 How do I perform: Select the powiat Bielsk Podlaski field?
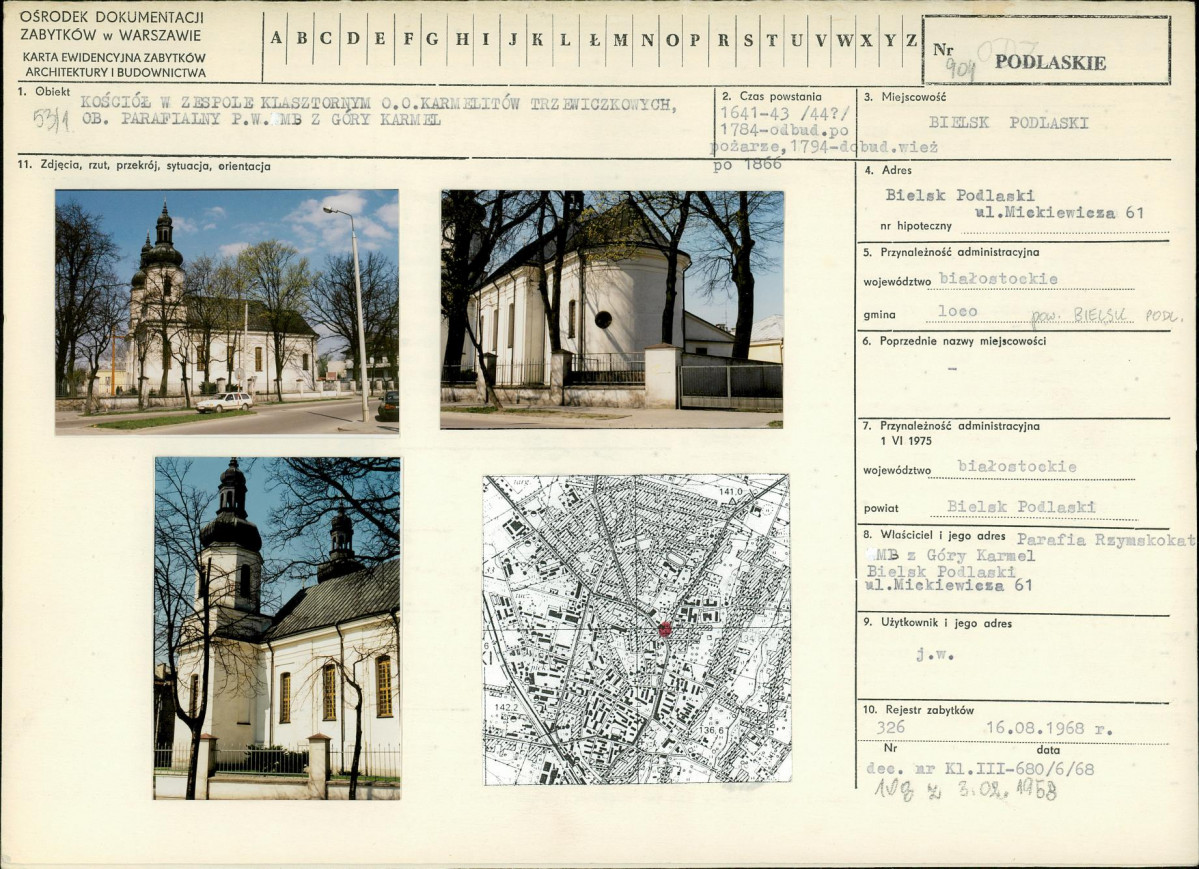coord(1021,506)
